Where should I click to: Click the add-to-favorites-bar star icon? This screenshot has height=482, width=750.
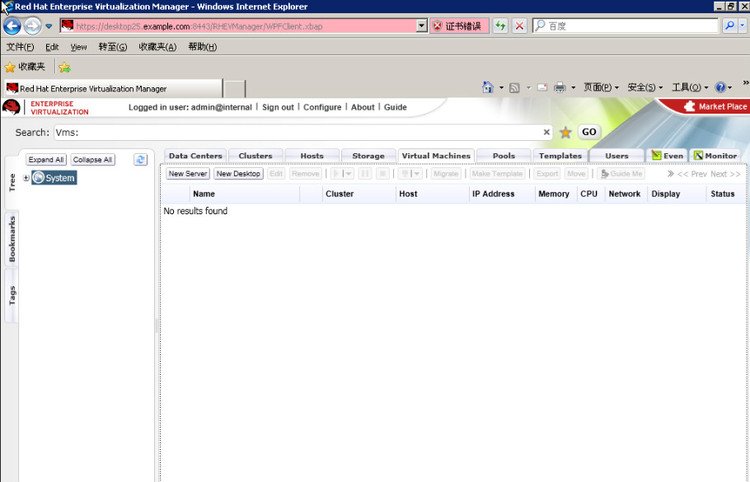pos(65,67)
